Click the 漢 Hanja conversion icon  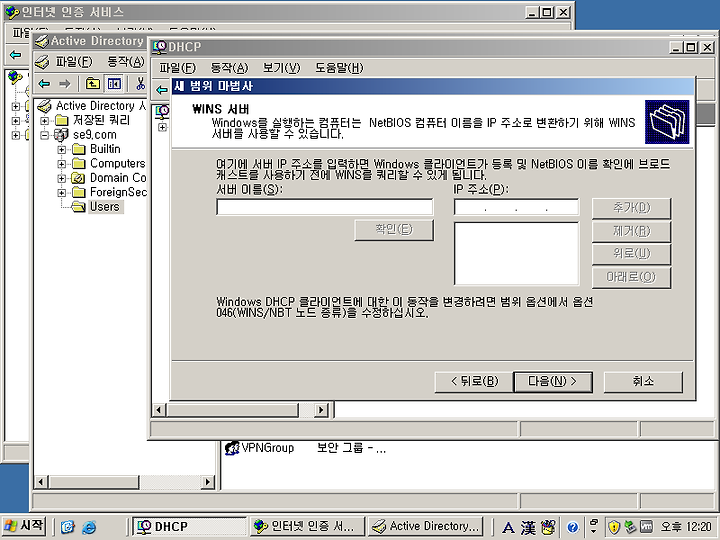[528, 527]
